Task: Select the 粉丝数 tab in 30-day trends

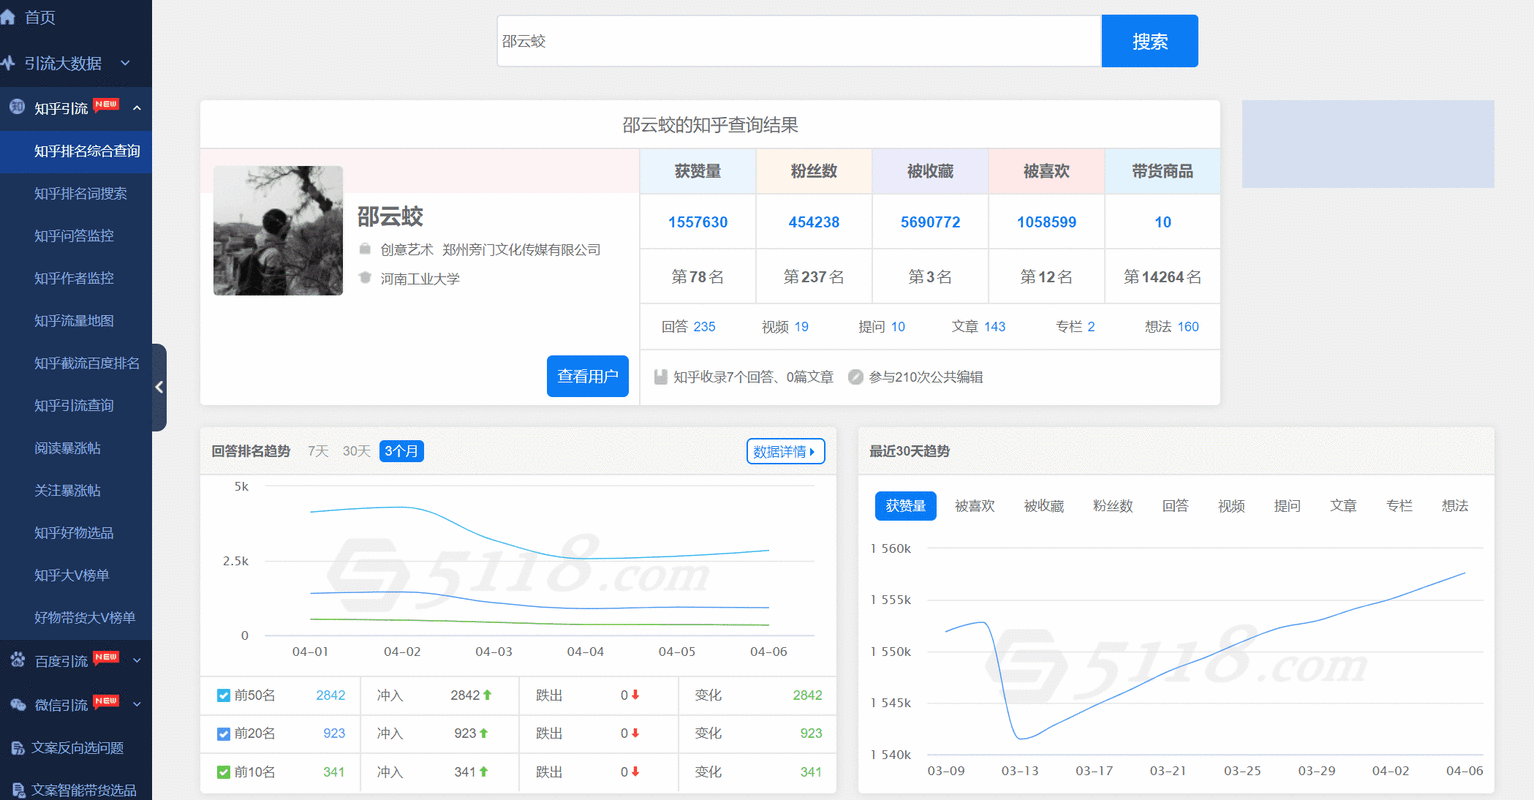Action: point(1113,506)
